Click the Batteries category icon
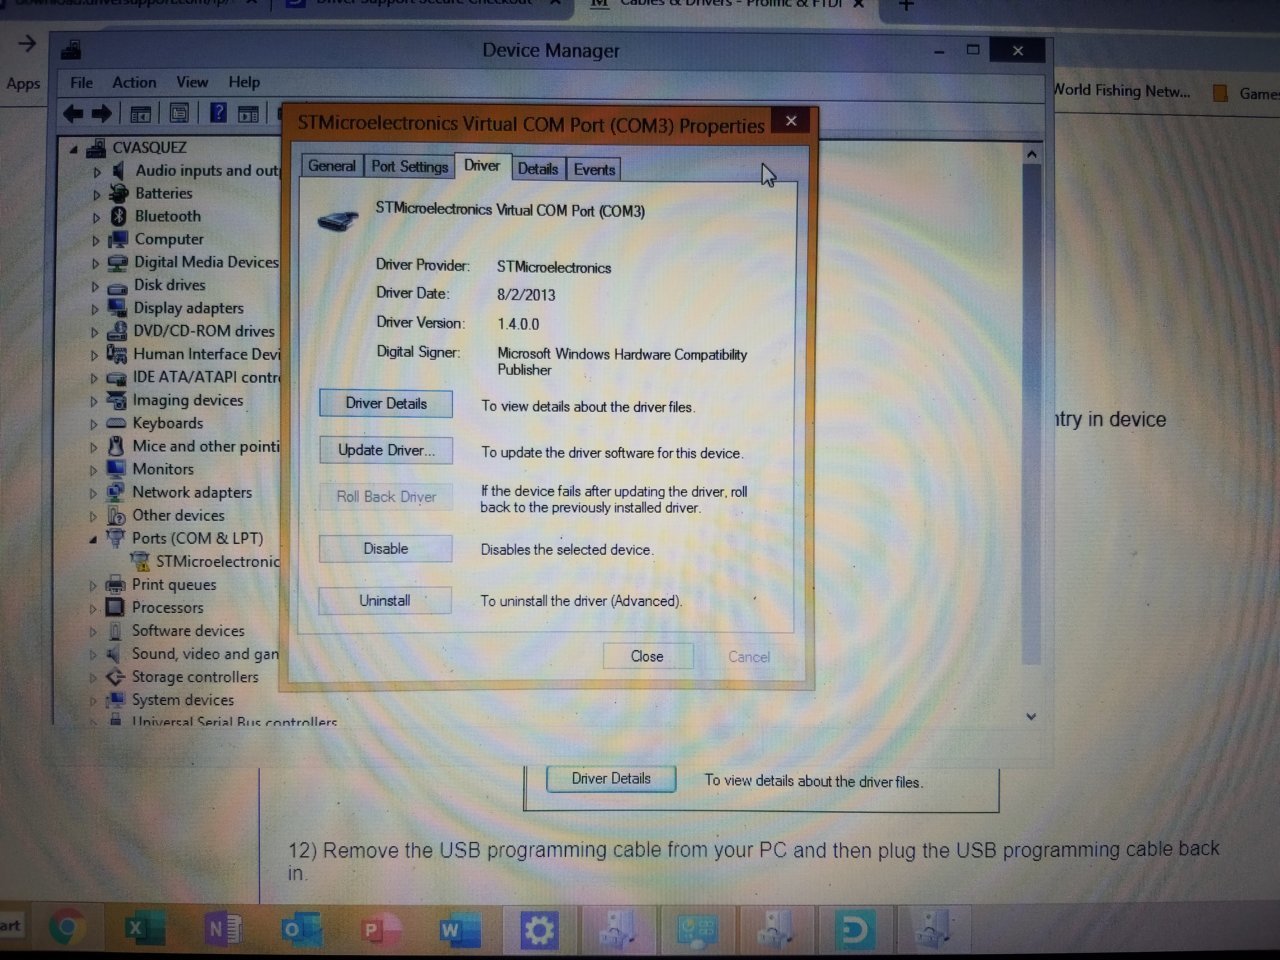 (x=118, y=193)
